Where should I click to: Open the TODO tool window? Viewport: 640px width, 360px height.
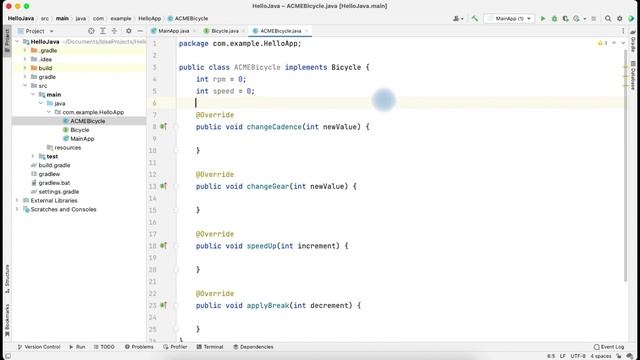(x=104, y=347)
